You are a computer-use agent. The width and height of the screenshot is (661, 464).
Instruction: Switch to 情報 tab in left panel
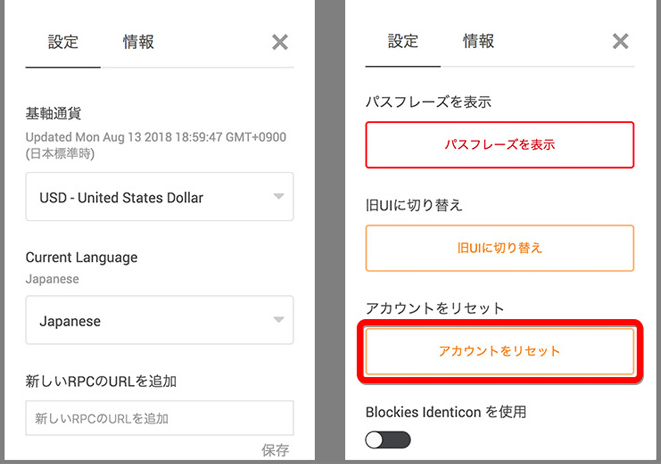(x=138, y=42)
